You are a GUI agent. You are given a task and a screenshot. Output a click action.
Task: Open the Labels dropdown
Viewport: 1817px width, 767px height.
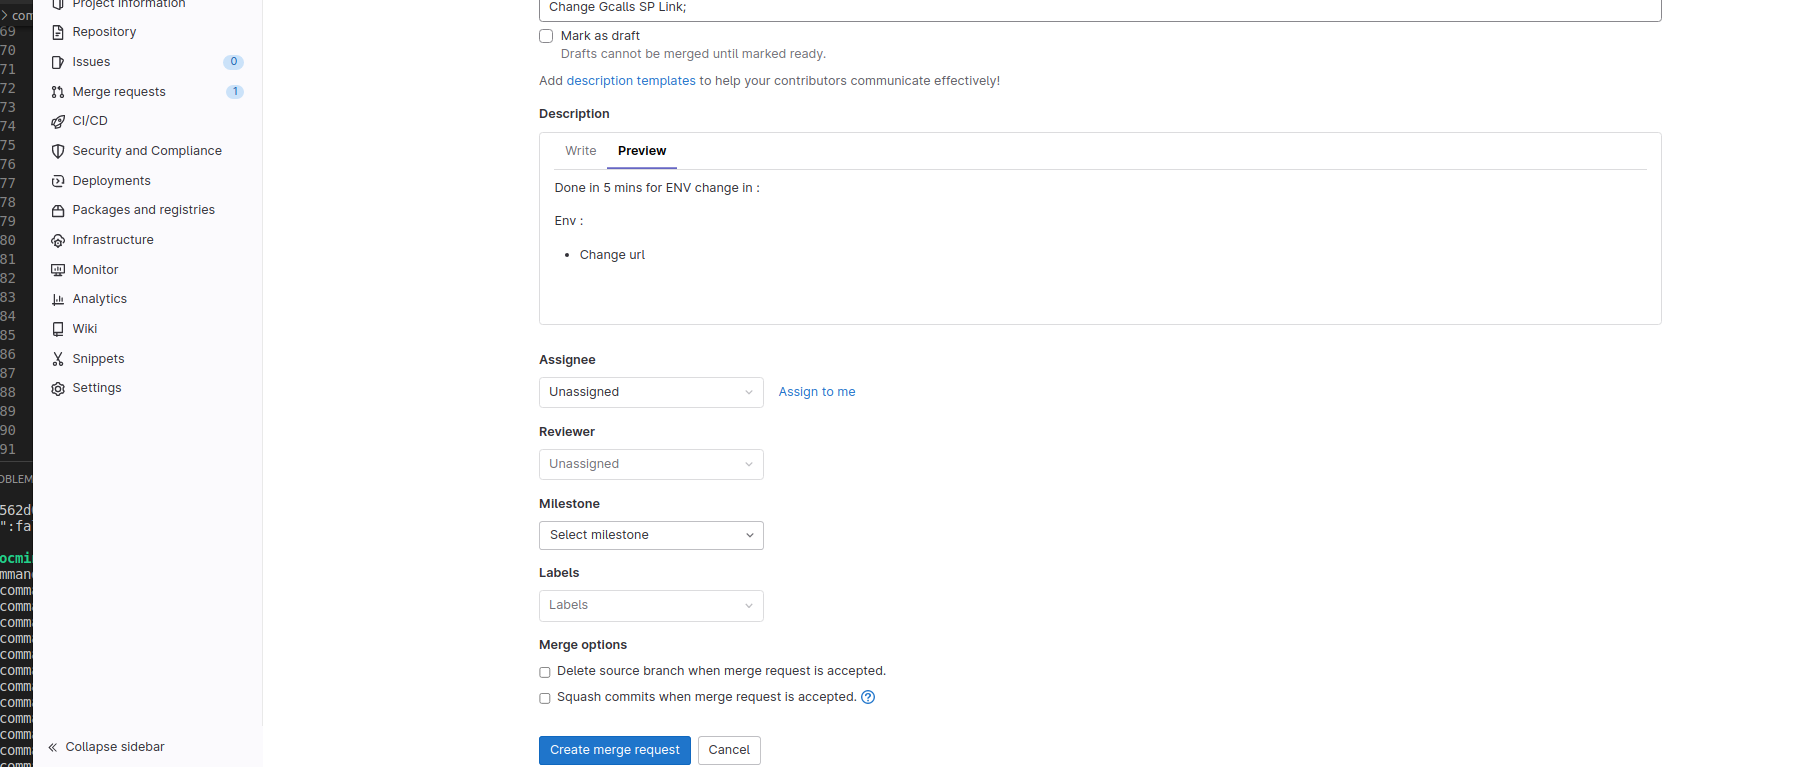point(651,605)
